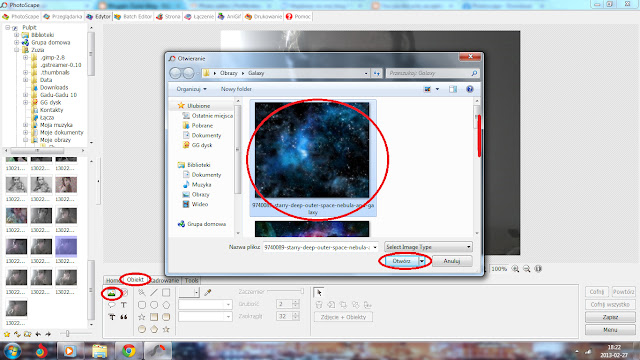640x360 pixels.
Task: Open the Drukowanie tab
Action: pyautogui.click(x=263, y=17)
